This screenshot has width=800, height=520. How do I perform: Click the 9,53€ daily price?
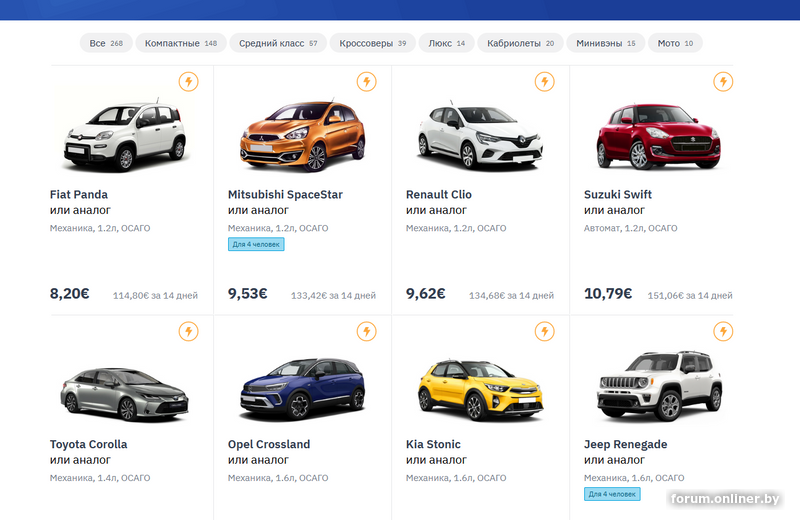click(x=247, y=293)
